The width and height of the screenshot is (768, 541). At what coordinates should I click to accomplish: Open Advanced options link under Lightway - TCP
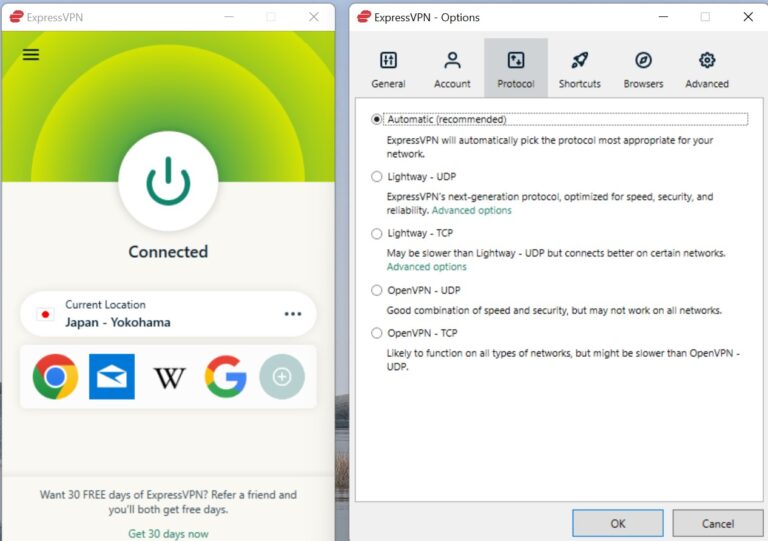point(427,267)
